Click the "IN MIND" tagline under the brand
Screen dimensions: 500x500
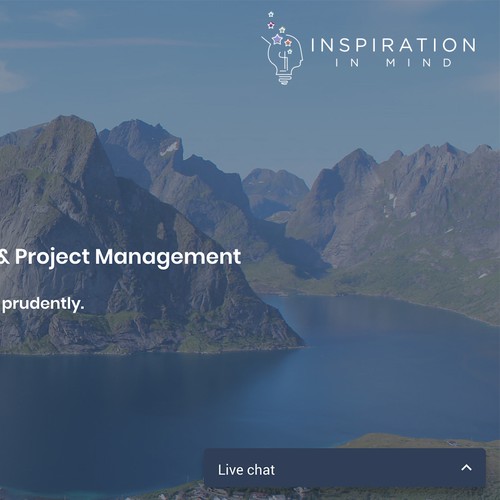pos(394,63)
